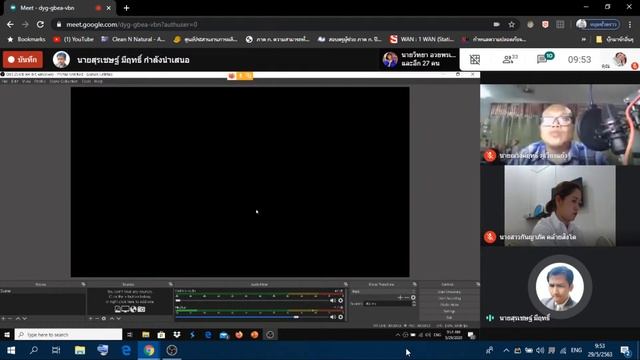The width and height of the screenshot is (640, 360).
Task: Open the notification center icon
Action: tap(625, 350)
